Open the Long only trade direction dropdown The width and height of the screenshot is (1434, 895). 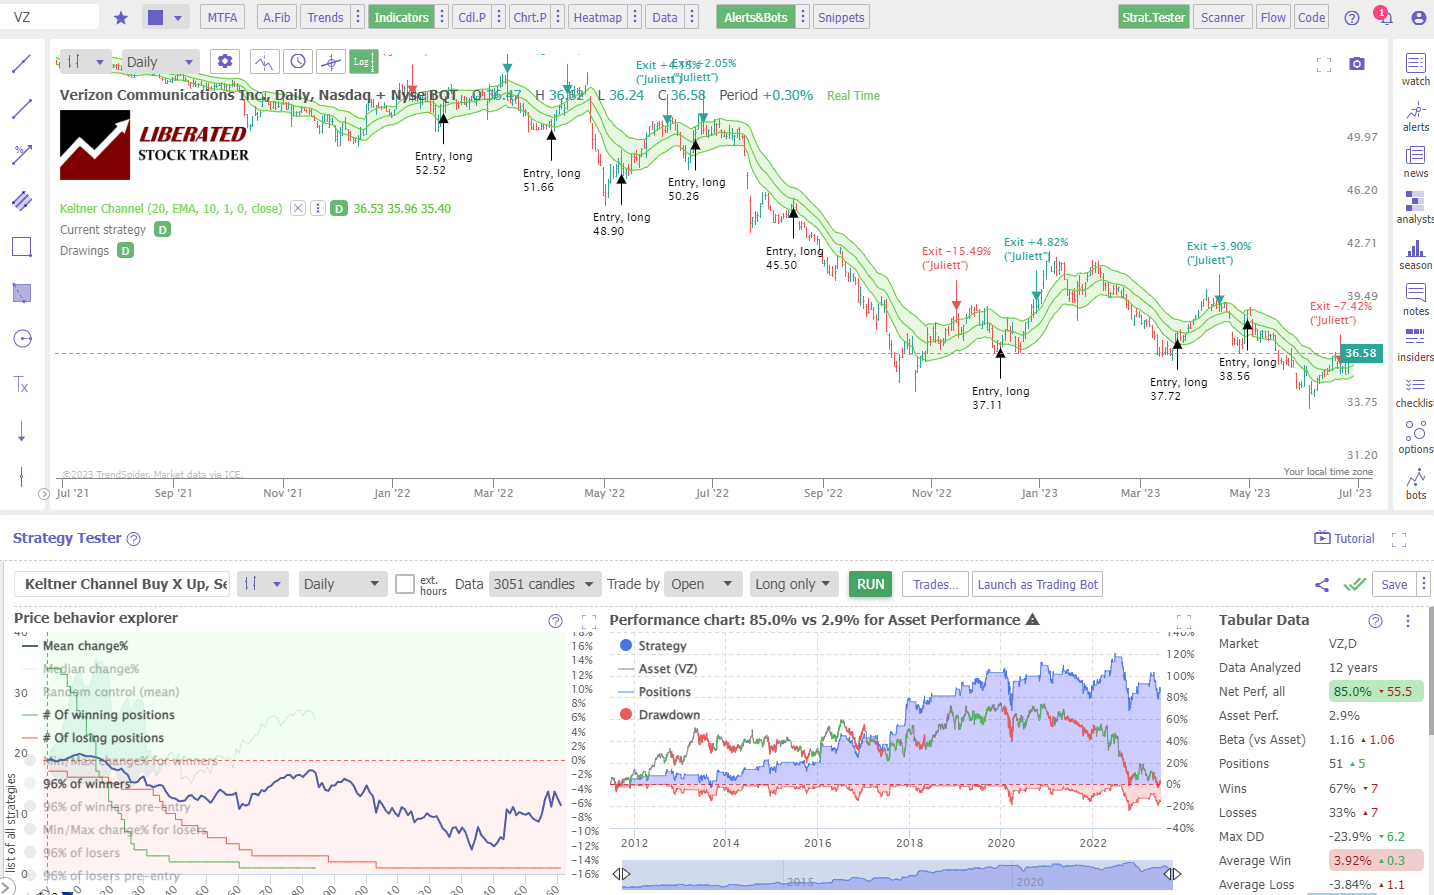coord(793,584)
